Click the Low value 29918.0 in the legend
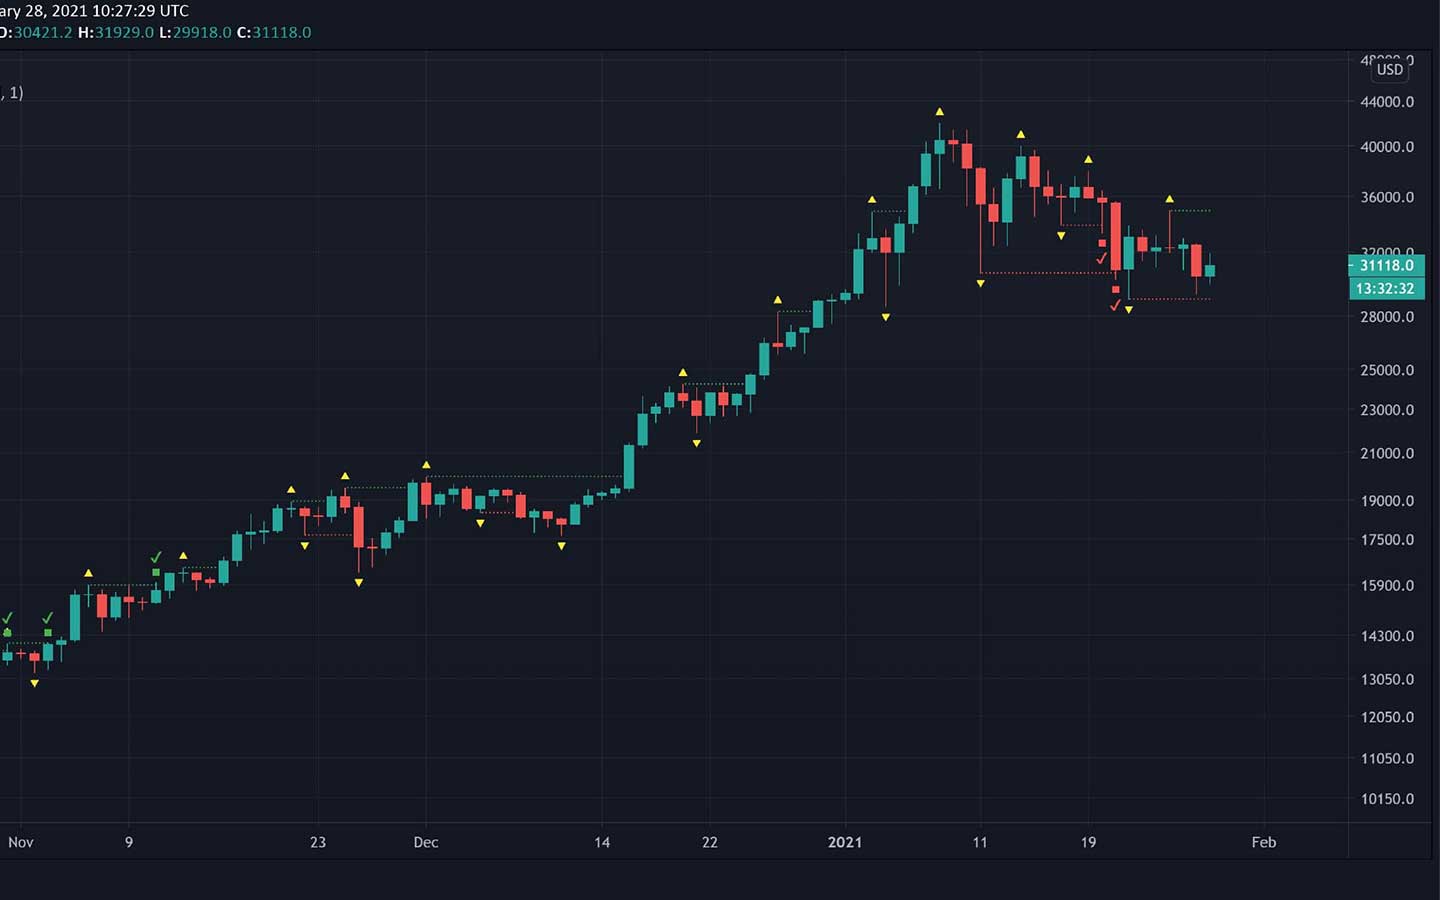This screenshot has width=1440, height=900. click(203, 32)
